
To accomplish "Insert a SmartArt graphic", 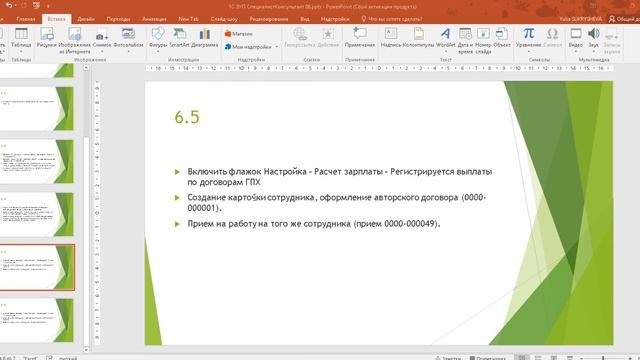I will click(180, 38).
